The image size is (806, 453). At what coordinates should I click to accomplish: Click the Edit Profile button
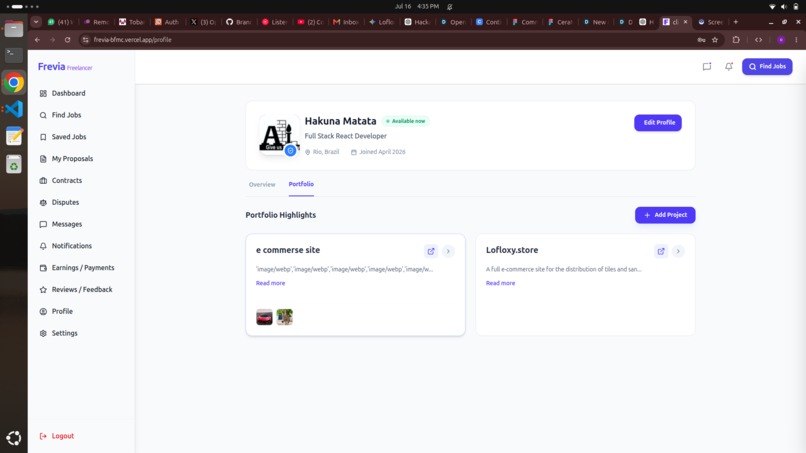pos(658,122)
